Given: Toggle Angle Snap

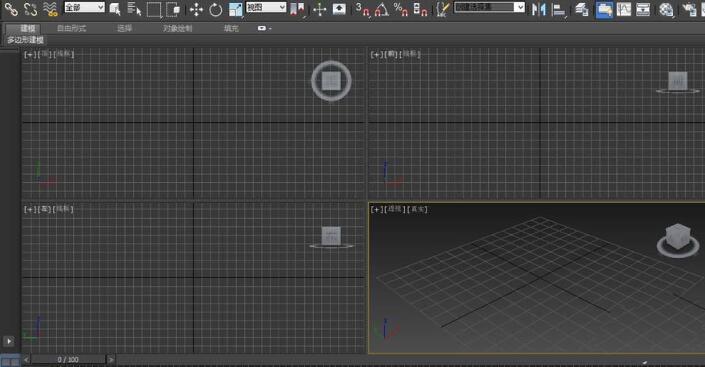Looking at the screenshot, I should pos(381,9).
